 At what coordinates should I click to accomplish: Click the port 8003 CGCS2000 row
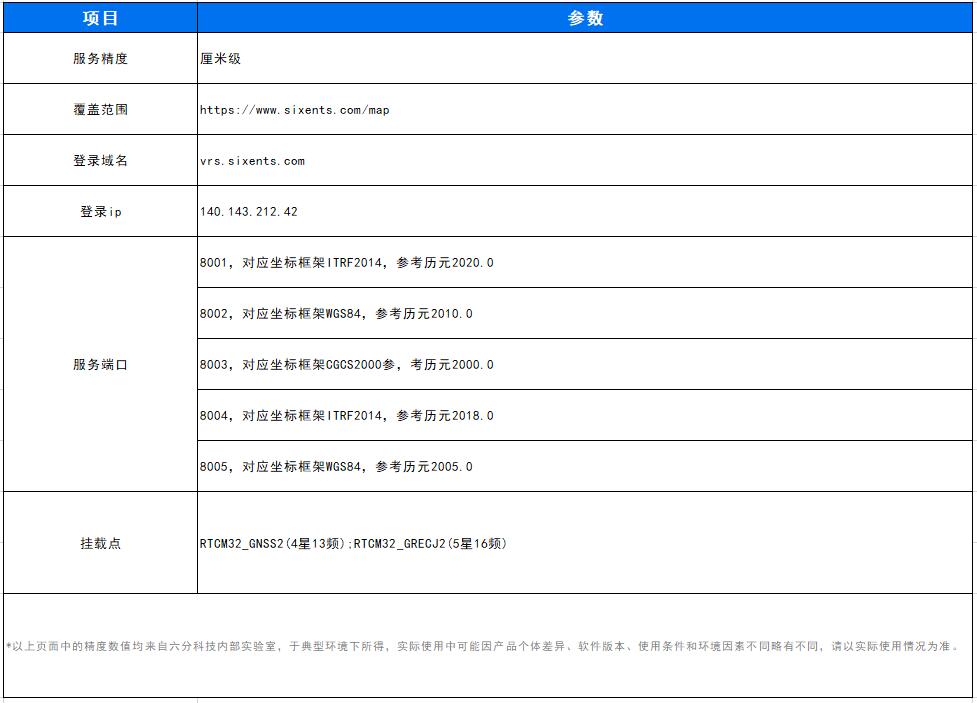pos(346,365)
